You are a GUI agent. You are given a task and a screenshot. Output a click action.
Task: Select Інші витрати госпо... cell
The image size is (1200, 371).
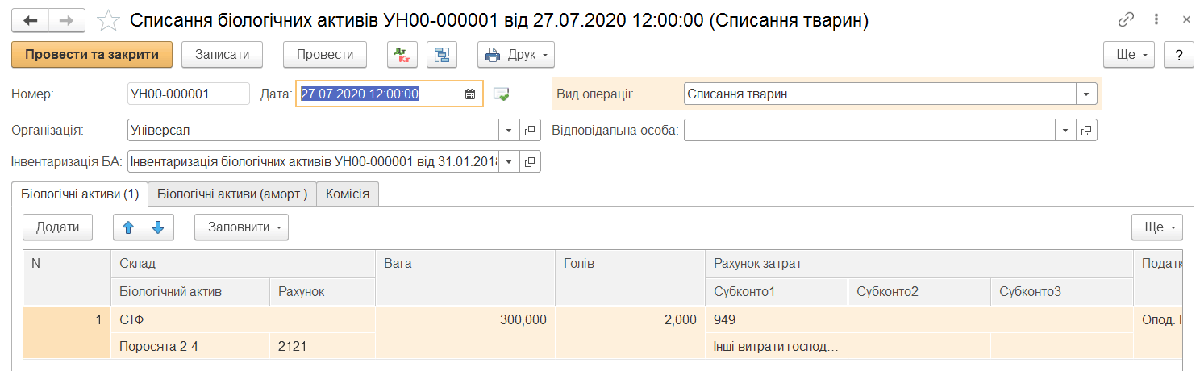[776, 346]
